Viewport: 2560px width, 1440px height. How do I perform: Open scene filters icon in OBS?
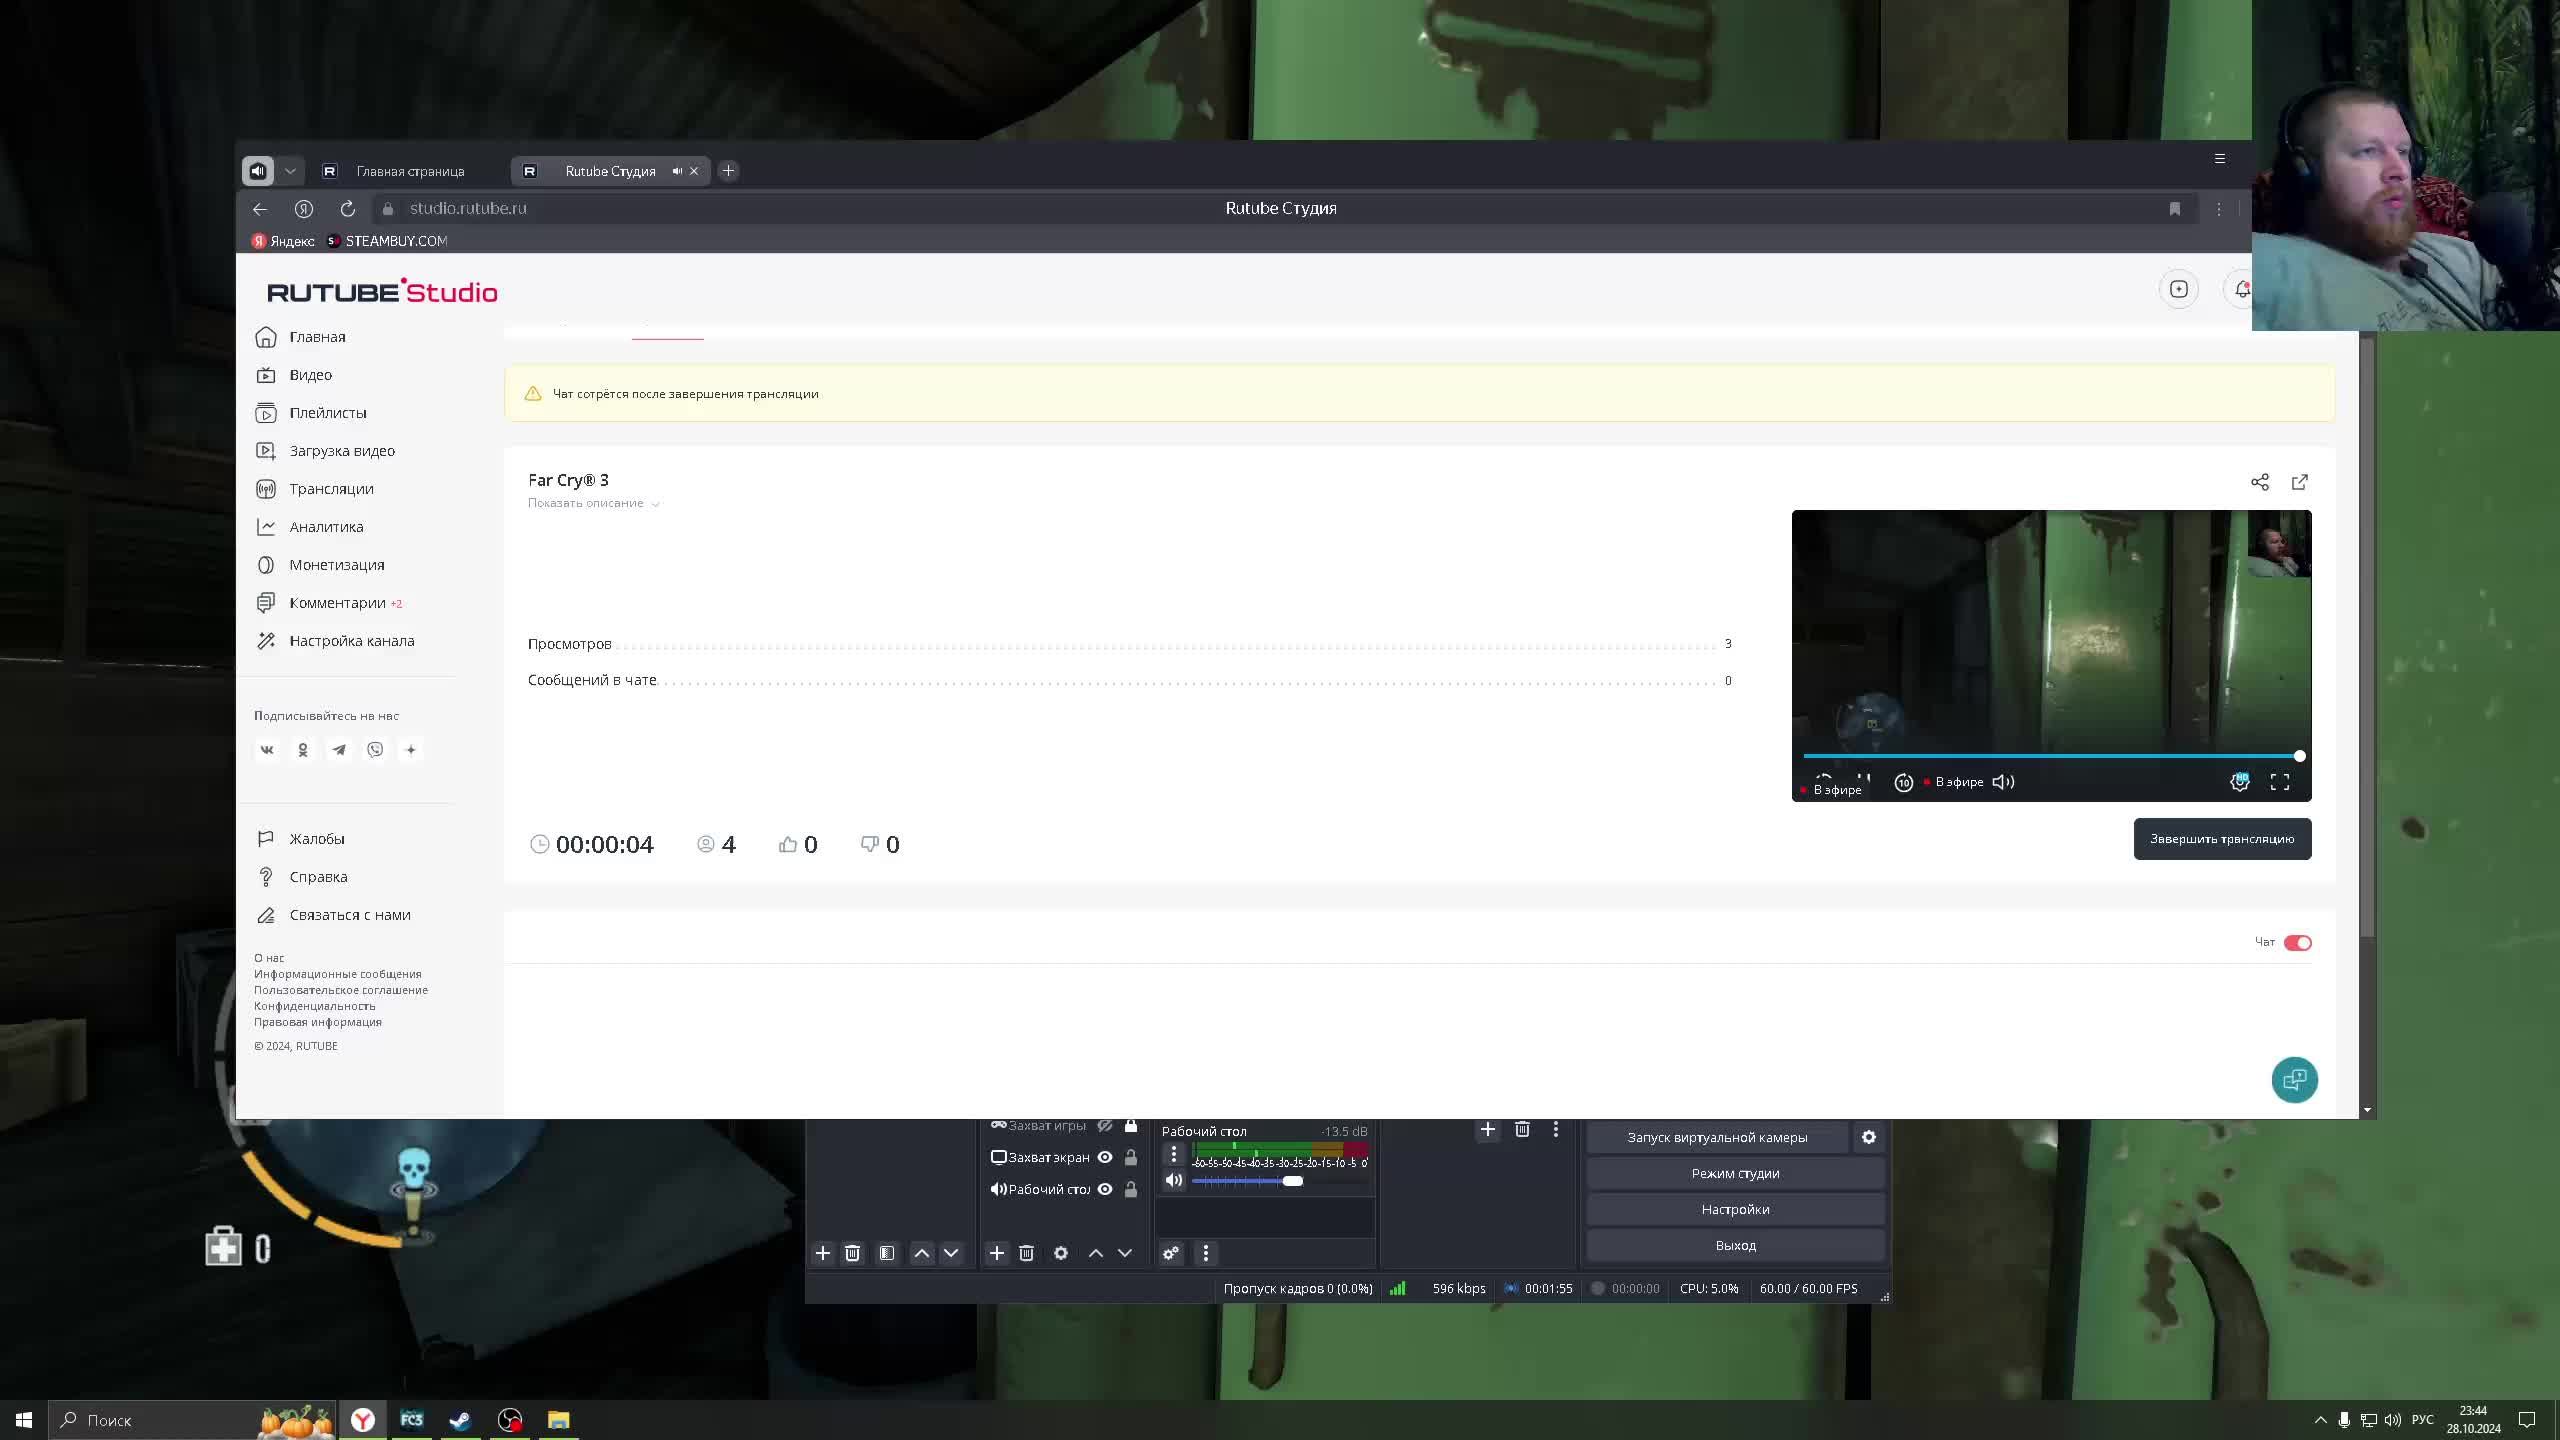point(887,1253)
